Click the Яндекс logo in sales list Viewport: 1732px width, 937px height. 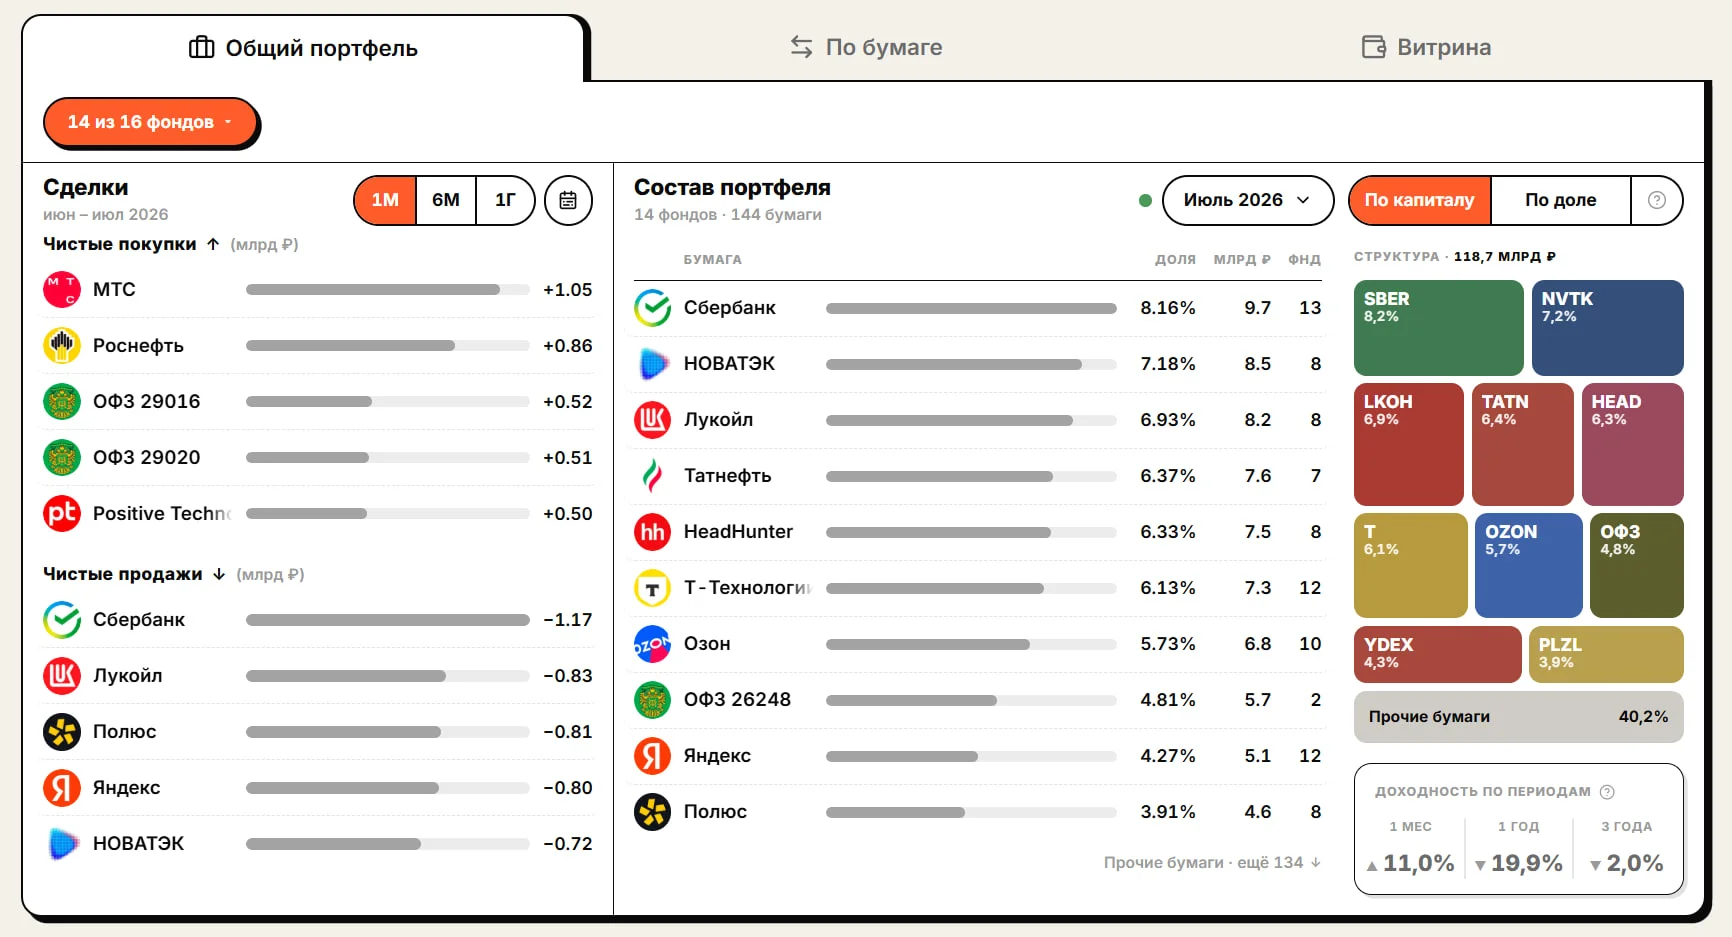62,788
